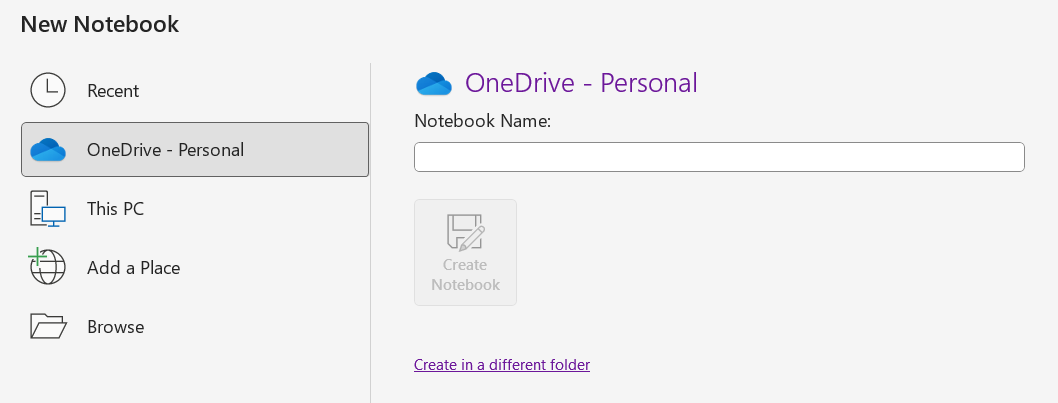Click the OneDrive - Personal purple heading
Screen dimensions: 1058x403
point(581,83)
